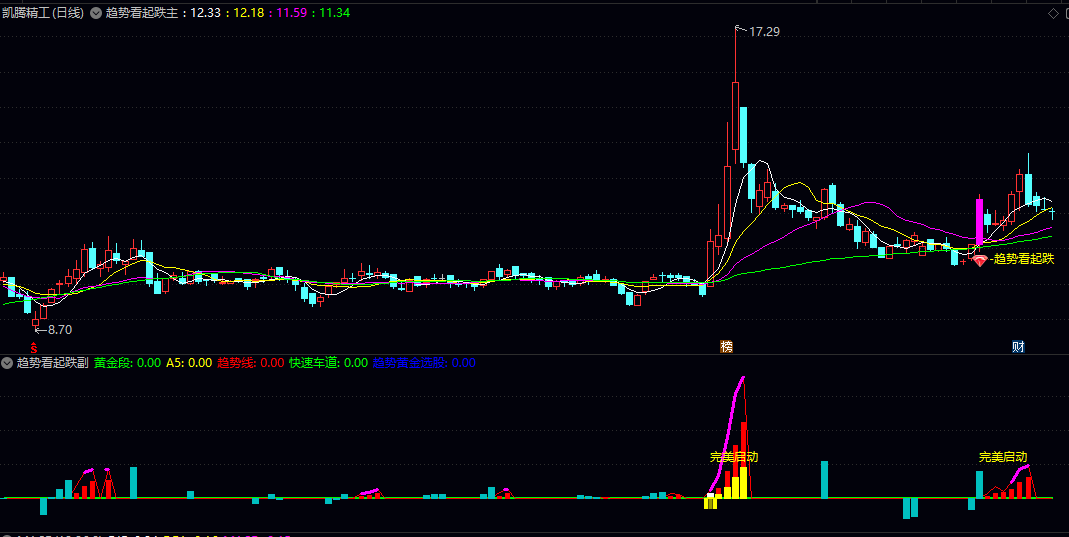Screen dimensions: 1069x537
Task: Click the 凯腾精工(日线) stock title
Action: click(x=43, y=13)
